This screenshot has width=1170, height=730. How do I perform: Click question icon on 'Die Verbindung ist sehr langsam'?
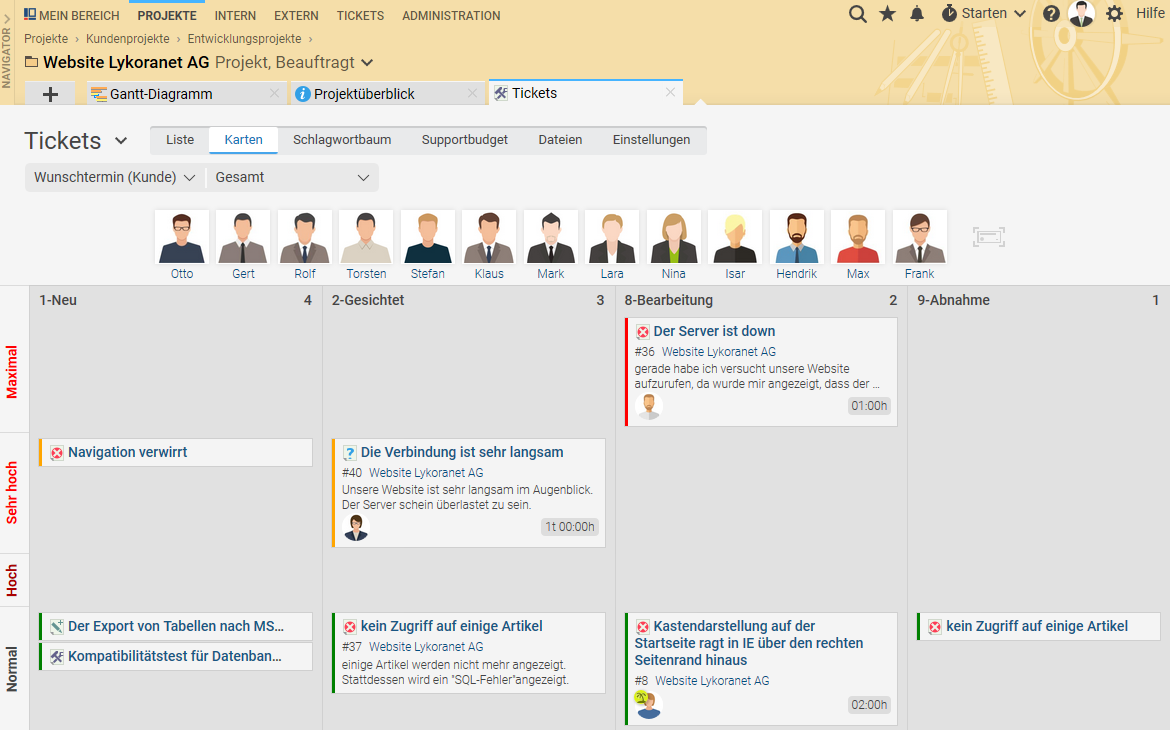pyautogui.click(x=349, y=453)
